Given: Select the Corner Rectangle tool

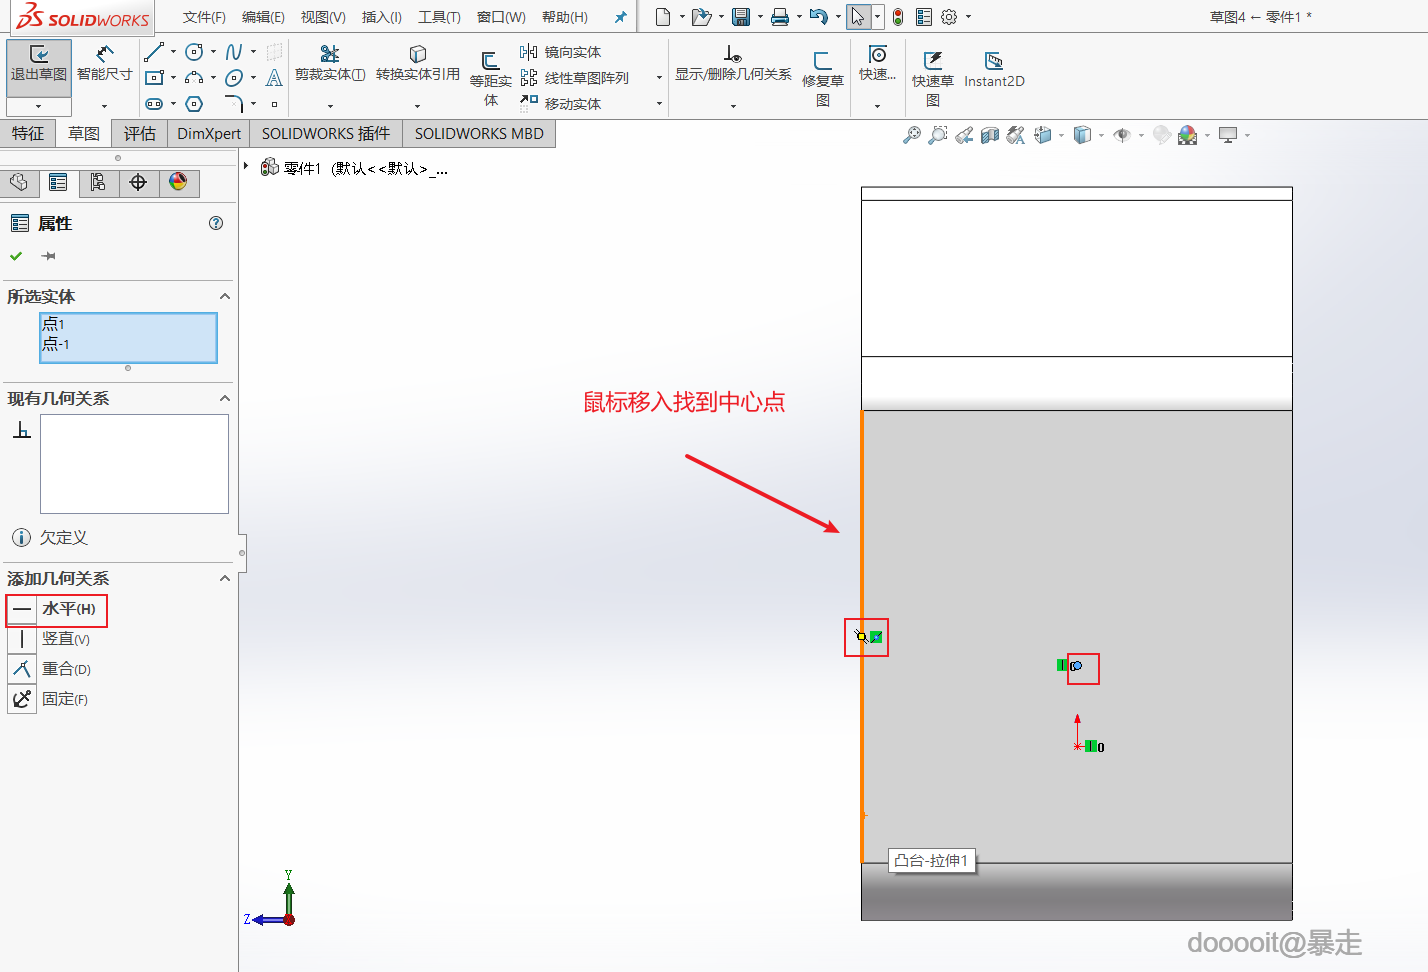Looking at the screenshot, I should point(154,78).
